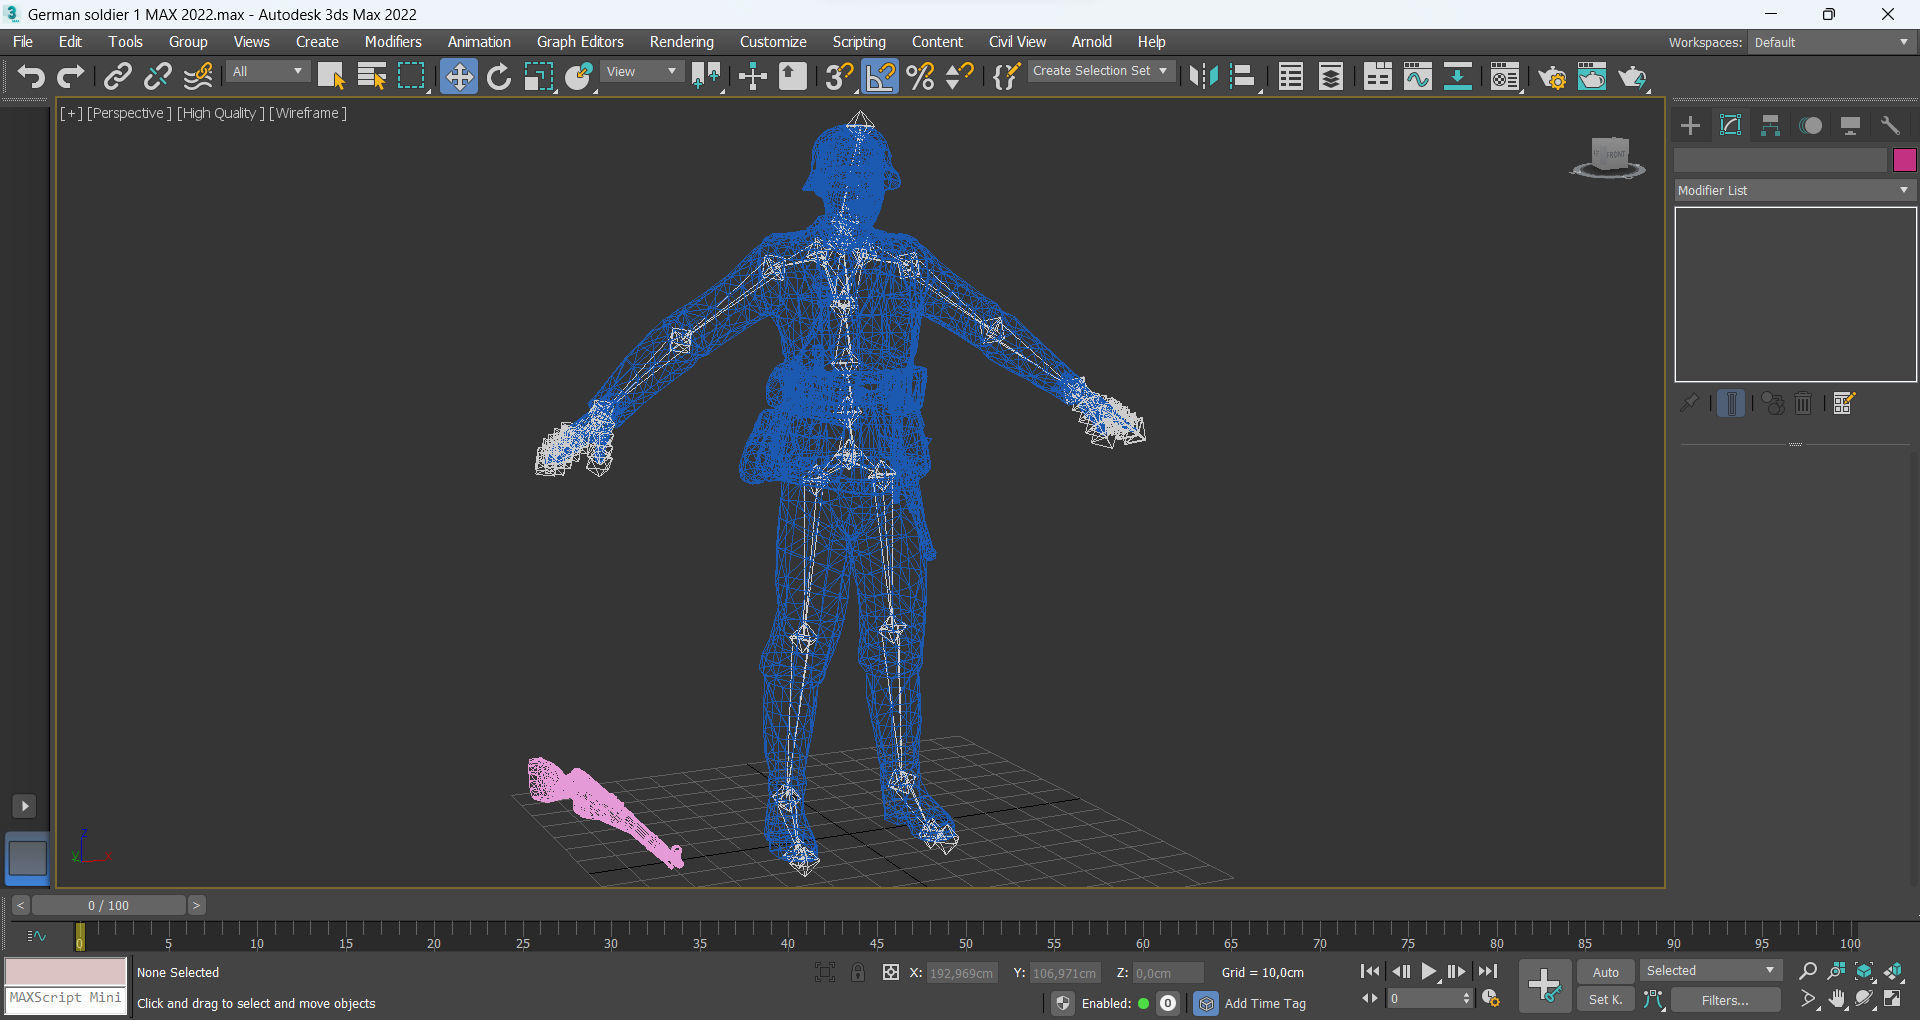Open the Rendering menu

coord(682,42)
